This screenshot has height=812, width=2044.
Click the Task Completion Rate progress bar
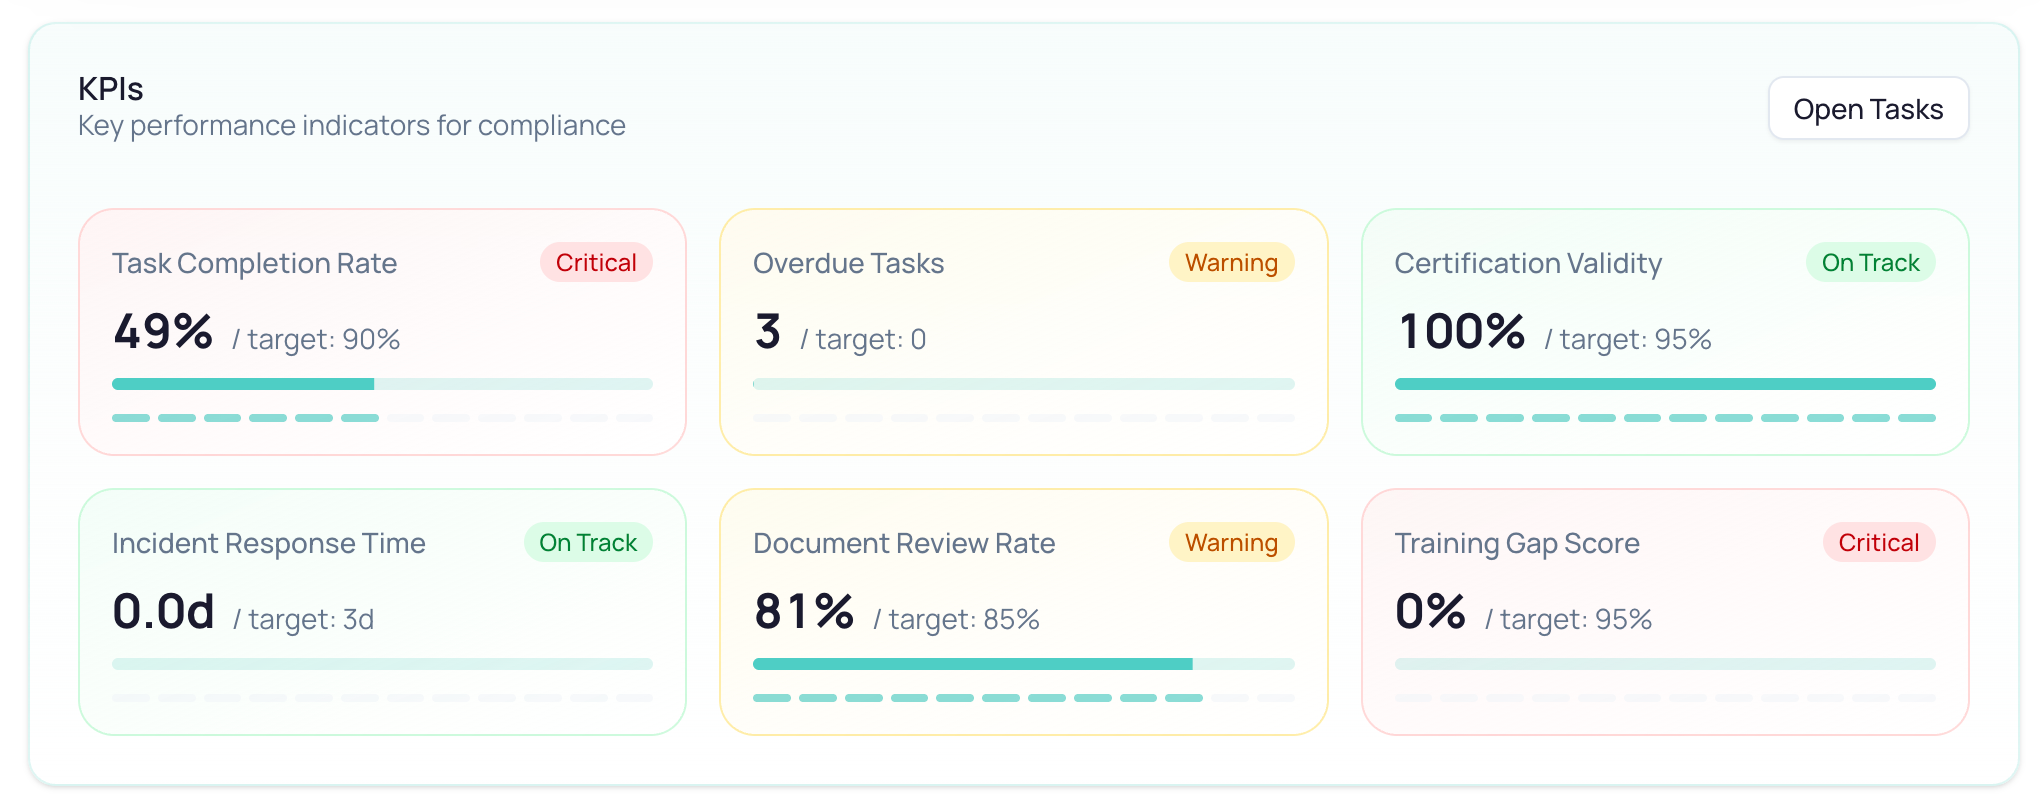(x=382, y=384)
